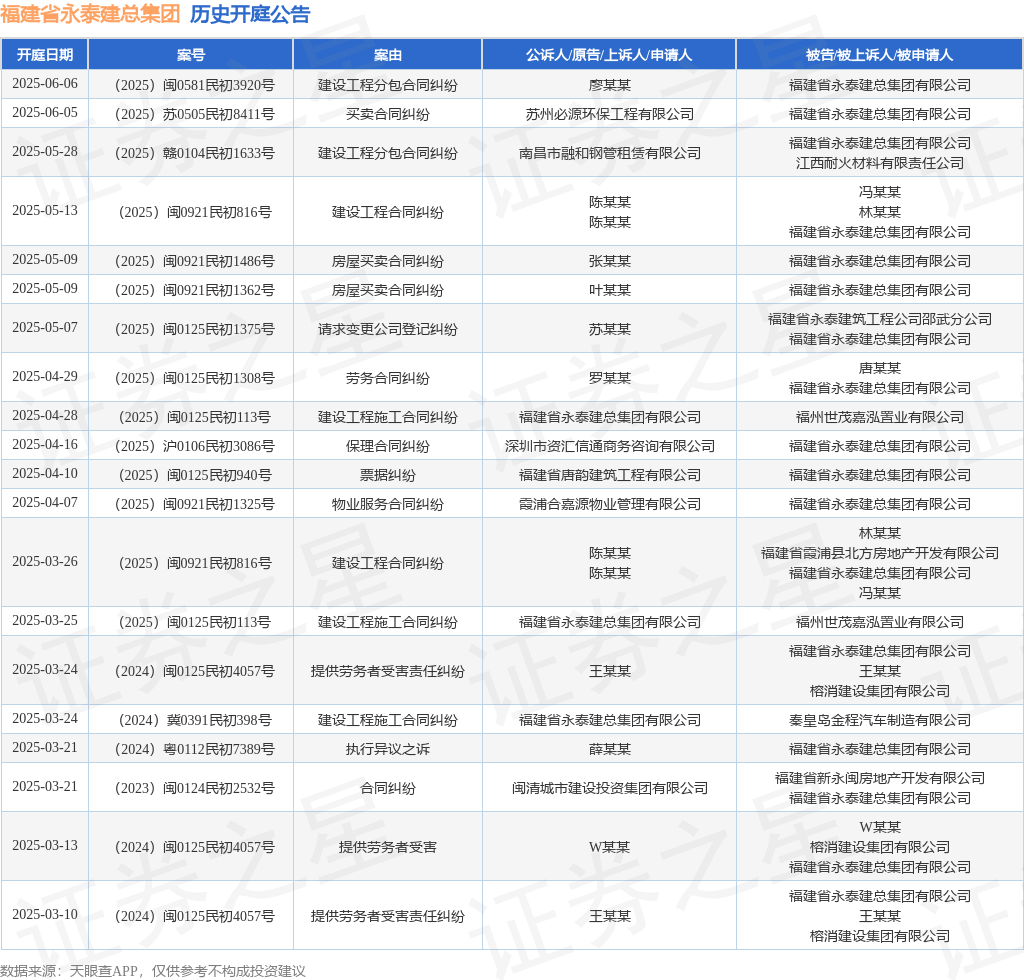
Task: Select the date 2025-04-28
Action: pyautogui.click(x=44, y=416)
